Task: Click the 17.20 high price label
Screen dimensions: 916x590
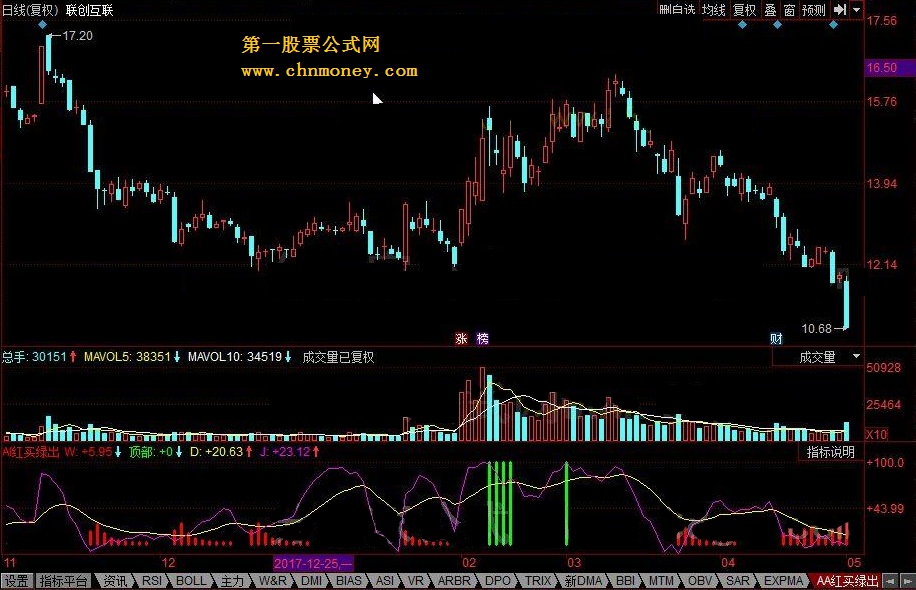Action: (x=78, y=36)
